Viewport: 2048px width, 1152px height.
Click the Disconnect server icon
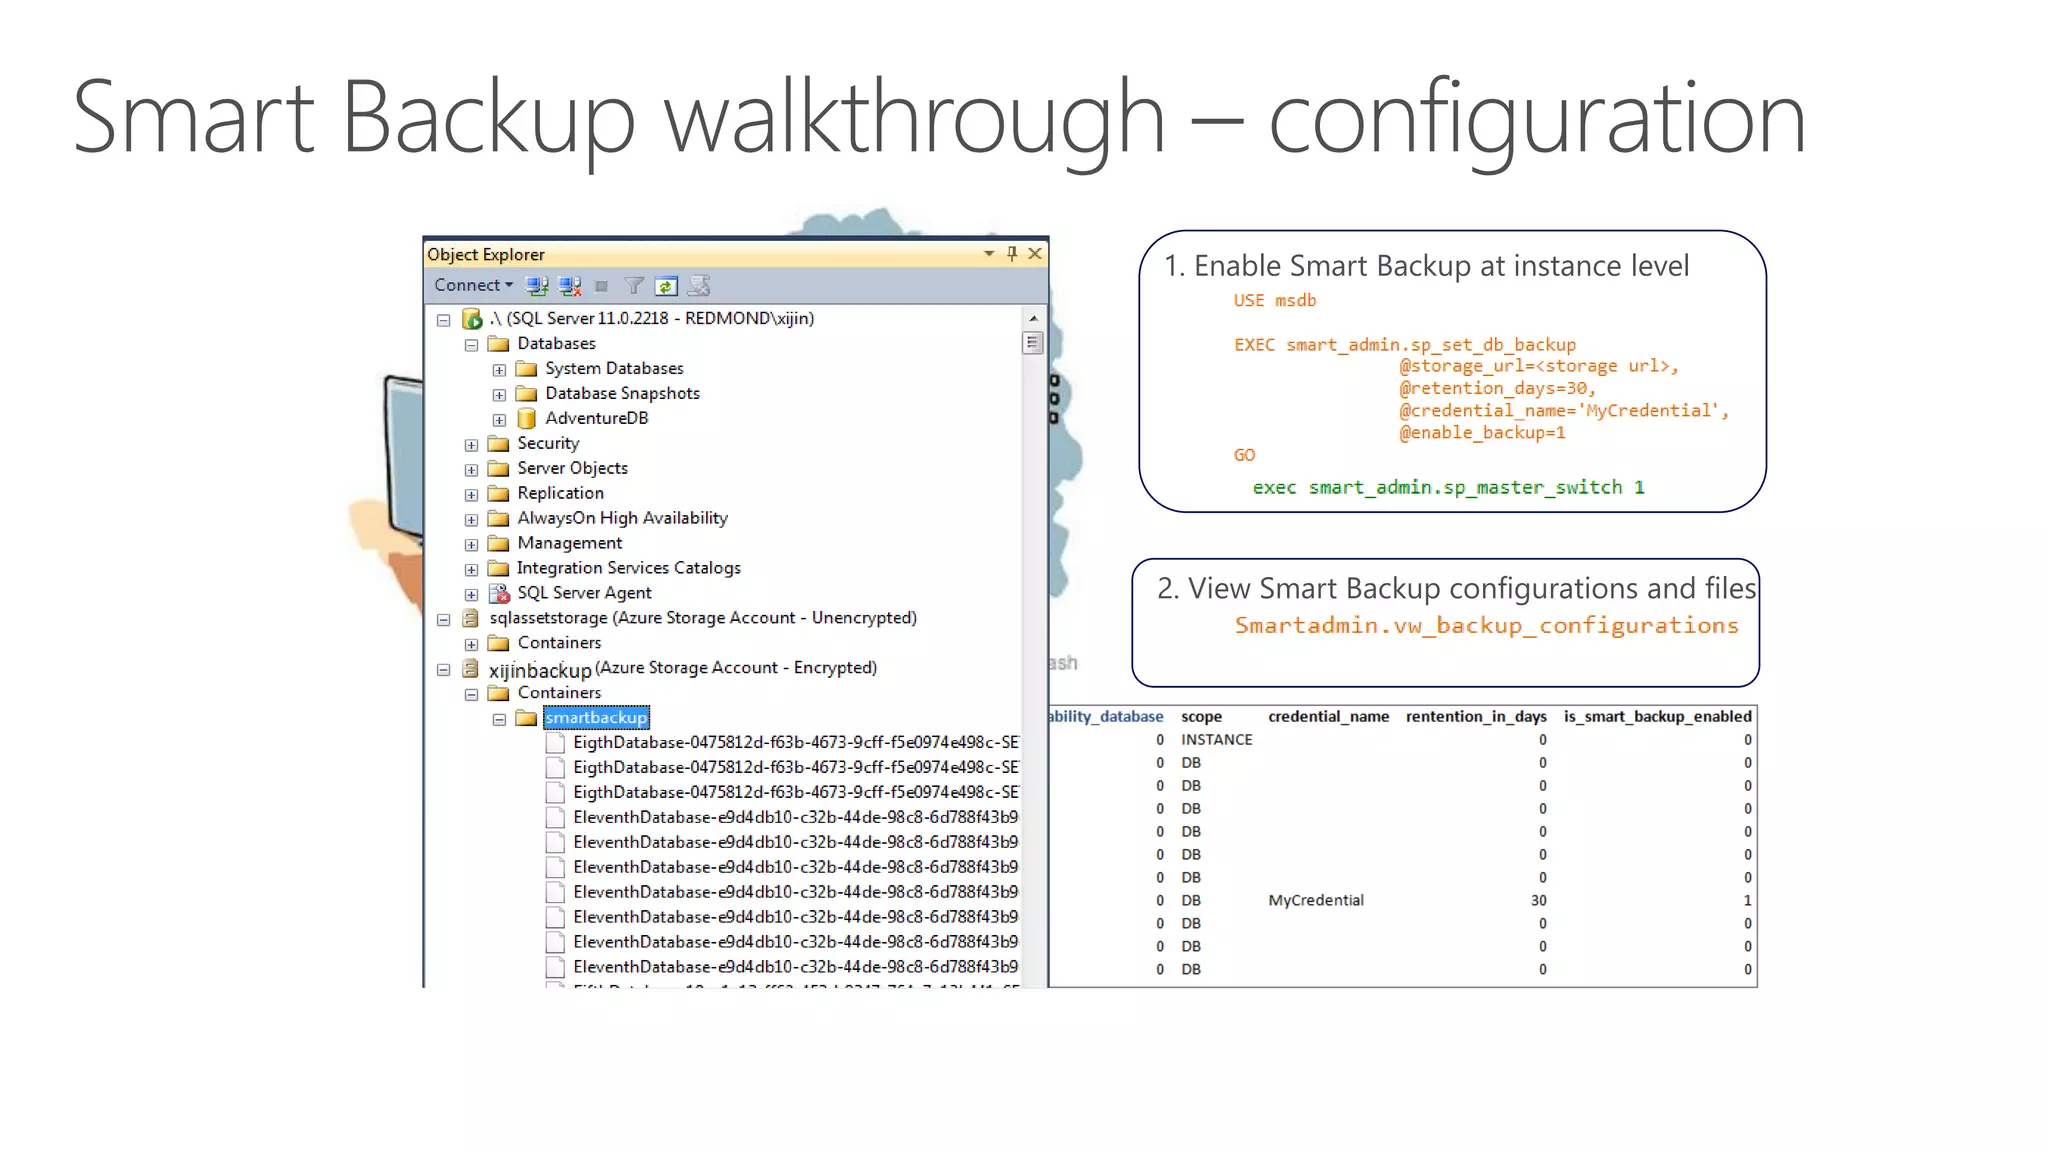(570, 286)
